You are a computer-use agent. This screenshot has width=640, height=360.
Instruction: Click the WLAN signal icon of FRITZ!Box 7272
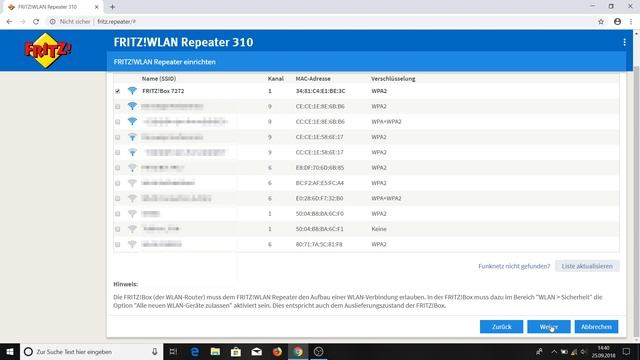[132, 91]
